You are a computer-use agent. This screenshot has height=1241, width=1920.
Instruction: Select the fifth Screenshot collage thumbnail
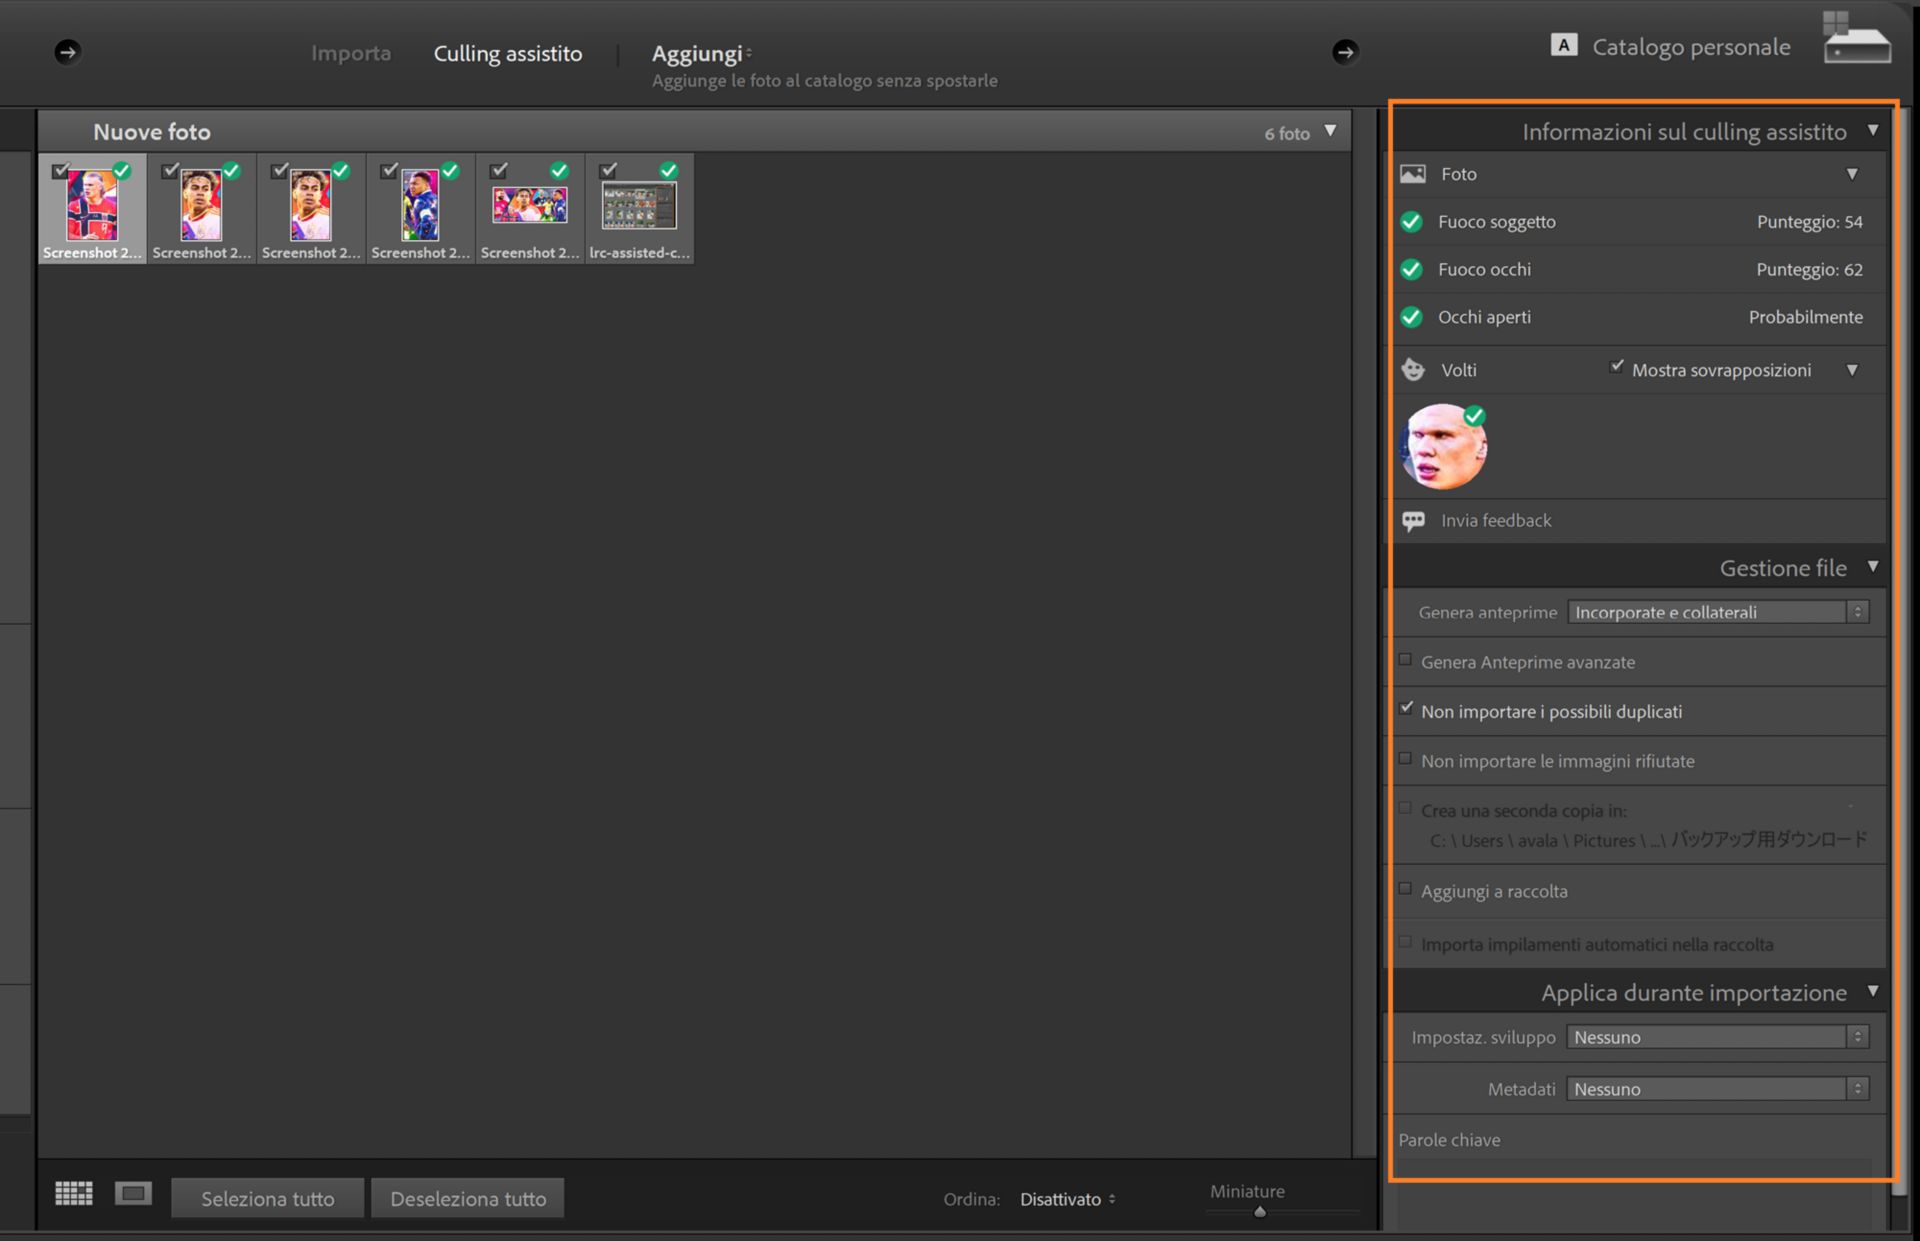pos(530,209)
